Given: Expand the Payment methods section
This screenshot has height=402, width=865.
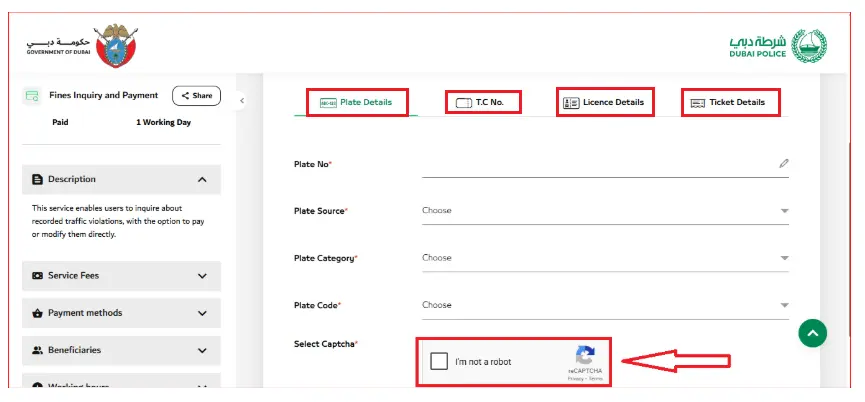Looking at the screenshot, I should (121, 313).
